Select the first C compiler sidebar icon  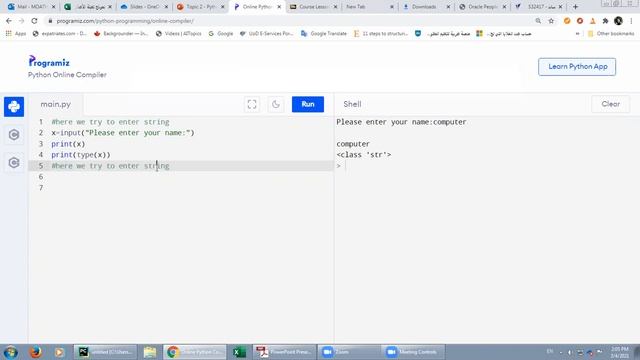(14, 135)
